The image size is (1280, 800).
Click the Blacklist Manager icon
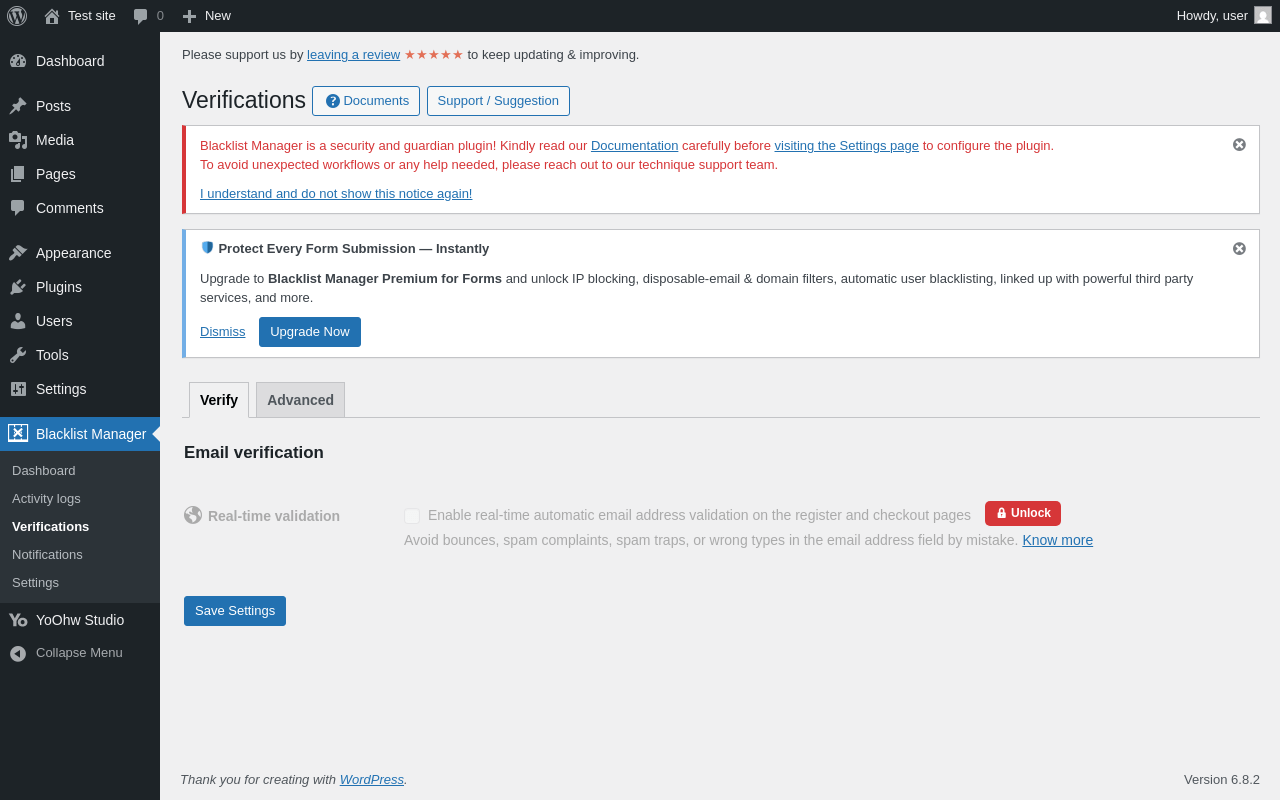tap(18, 433)
